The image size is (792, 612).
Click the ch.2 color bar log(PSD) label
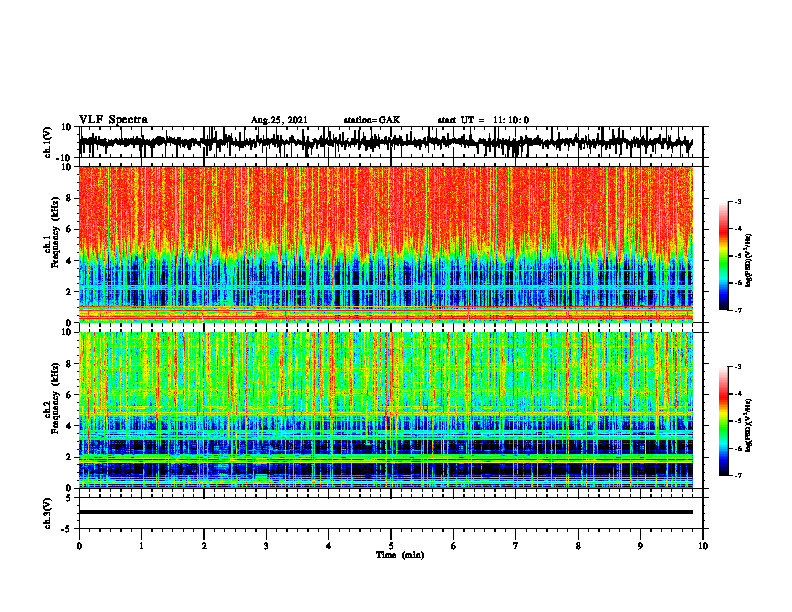[748, 423]
